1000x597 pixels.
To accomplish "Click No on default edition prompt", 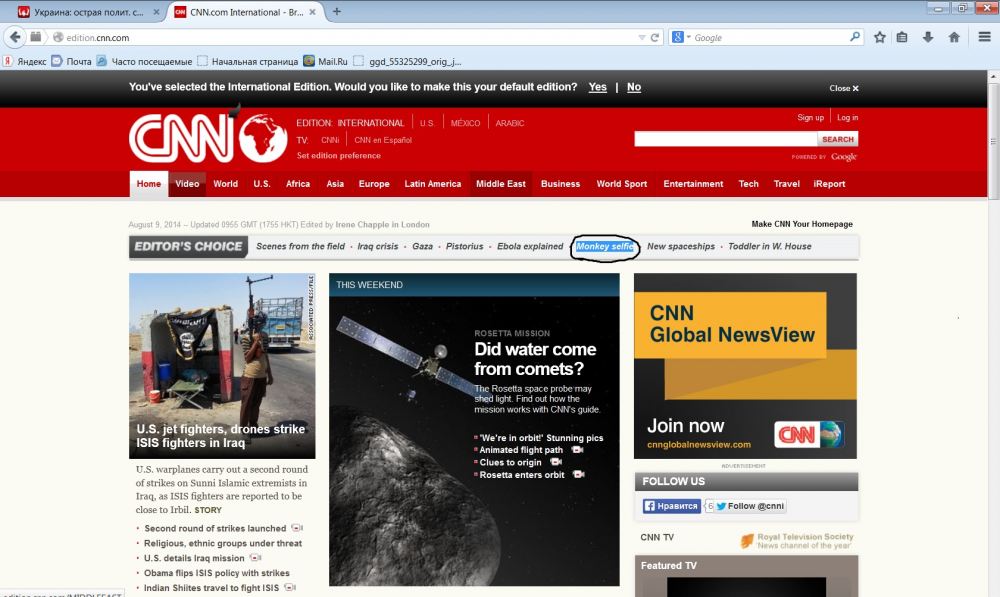I will 634,87.
